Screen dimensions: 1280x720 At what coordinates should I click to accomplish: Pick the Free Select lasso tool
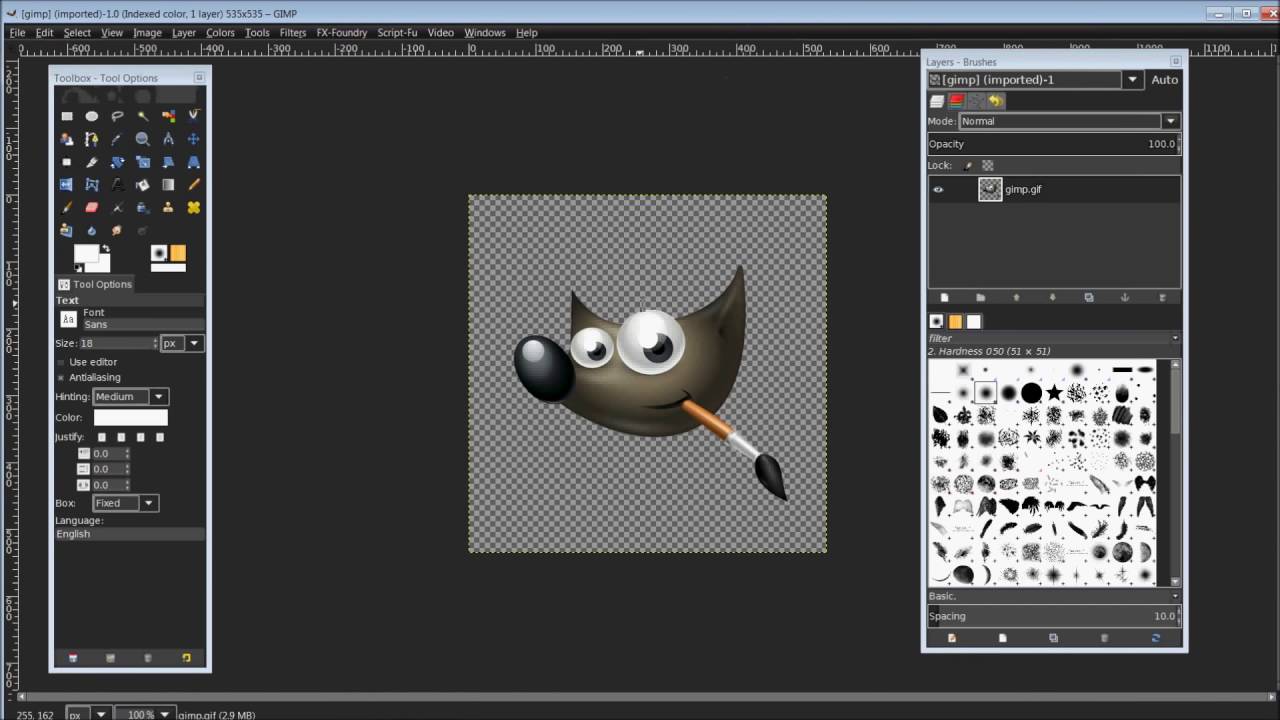coord(117,116)
